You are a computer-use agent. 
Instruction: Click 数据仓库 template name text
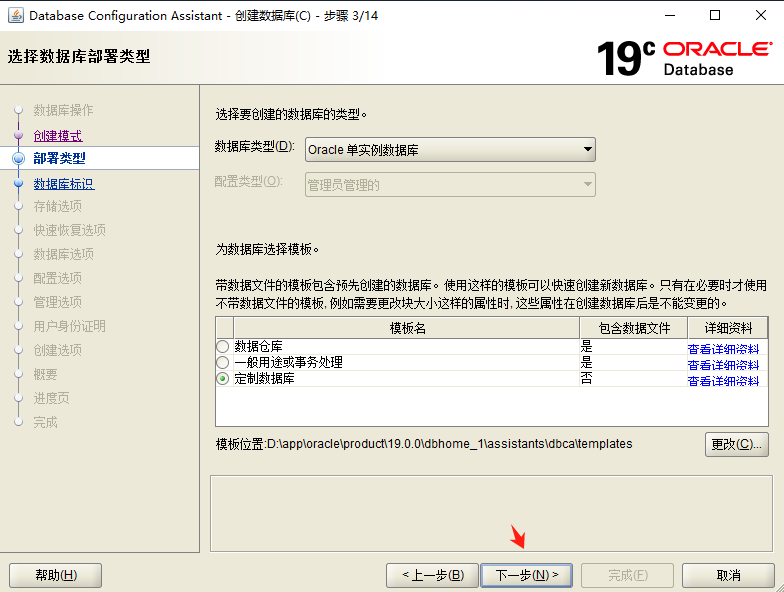[x=258, y=346]
